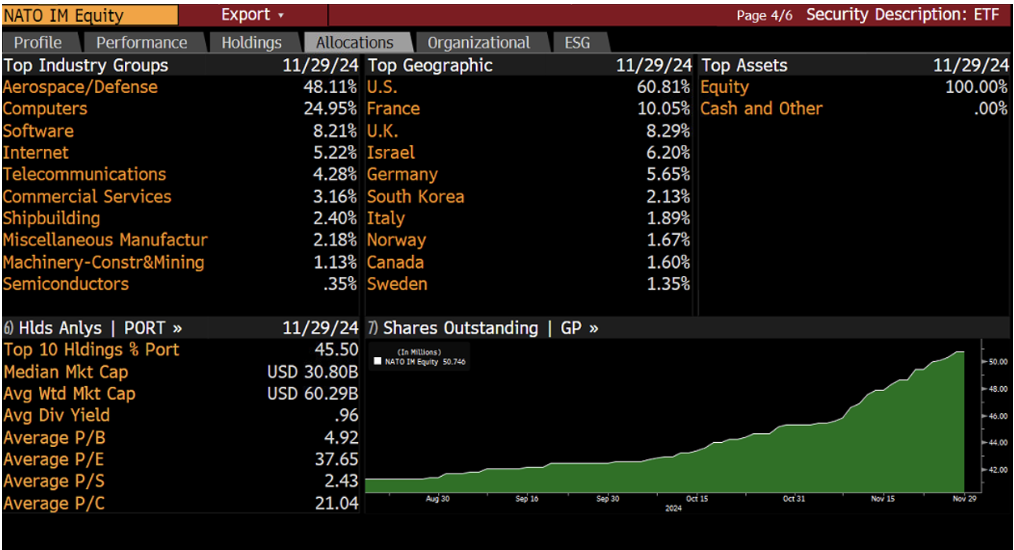Click the Nov 29 date on chart axis

pyautogui.click(x=964, y=499)
